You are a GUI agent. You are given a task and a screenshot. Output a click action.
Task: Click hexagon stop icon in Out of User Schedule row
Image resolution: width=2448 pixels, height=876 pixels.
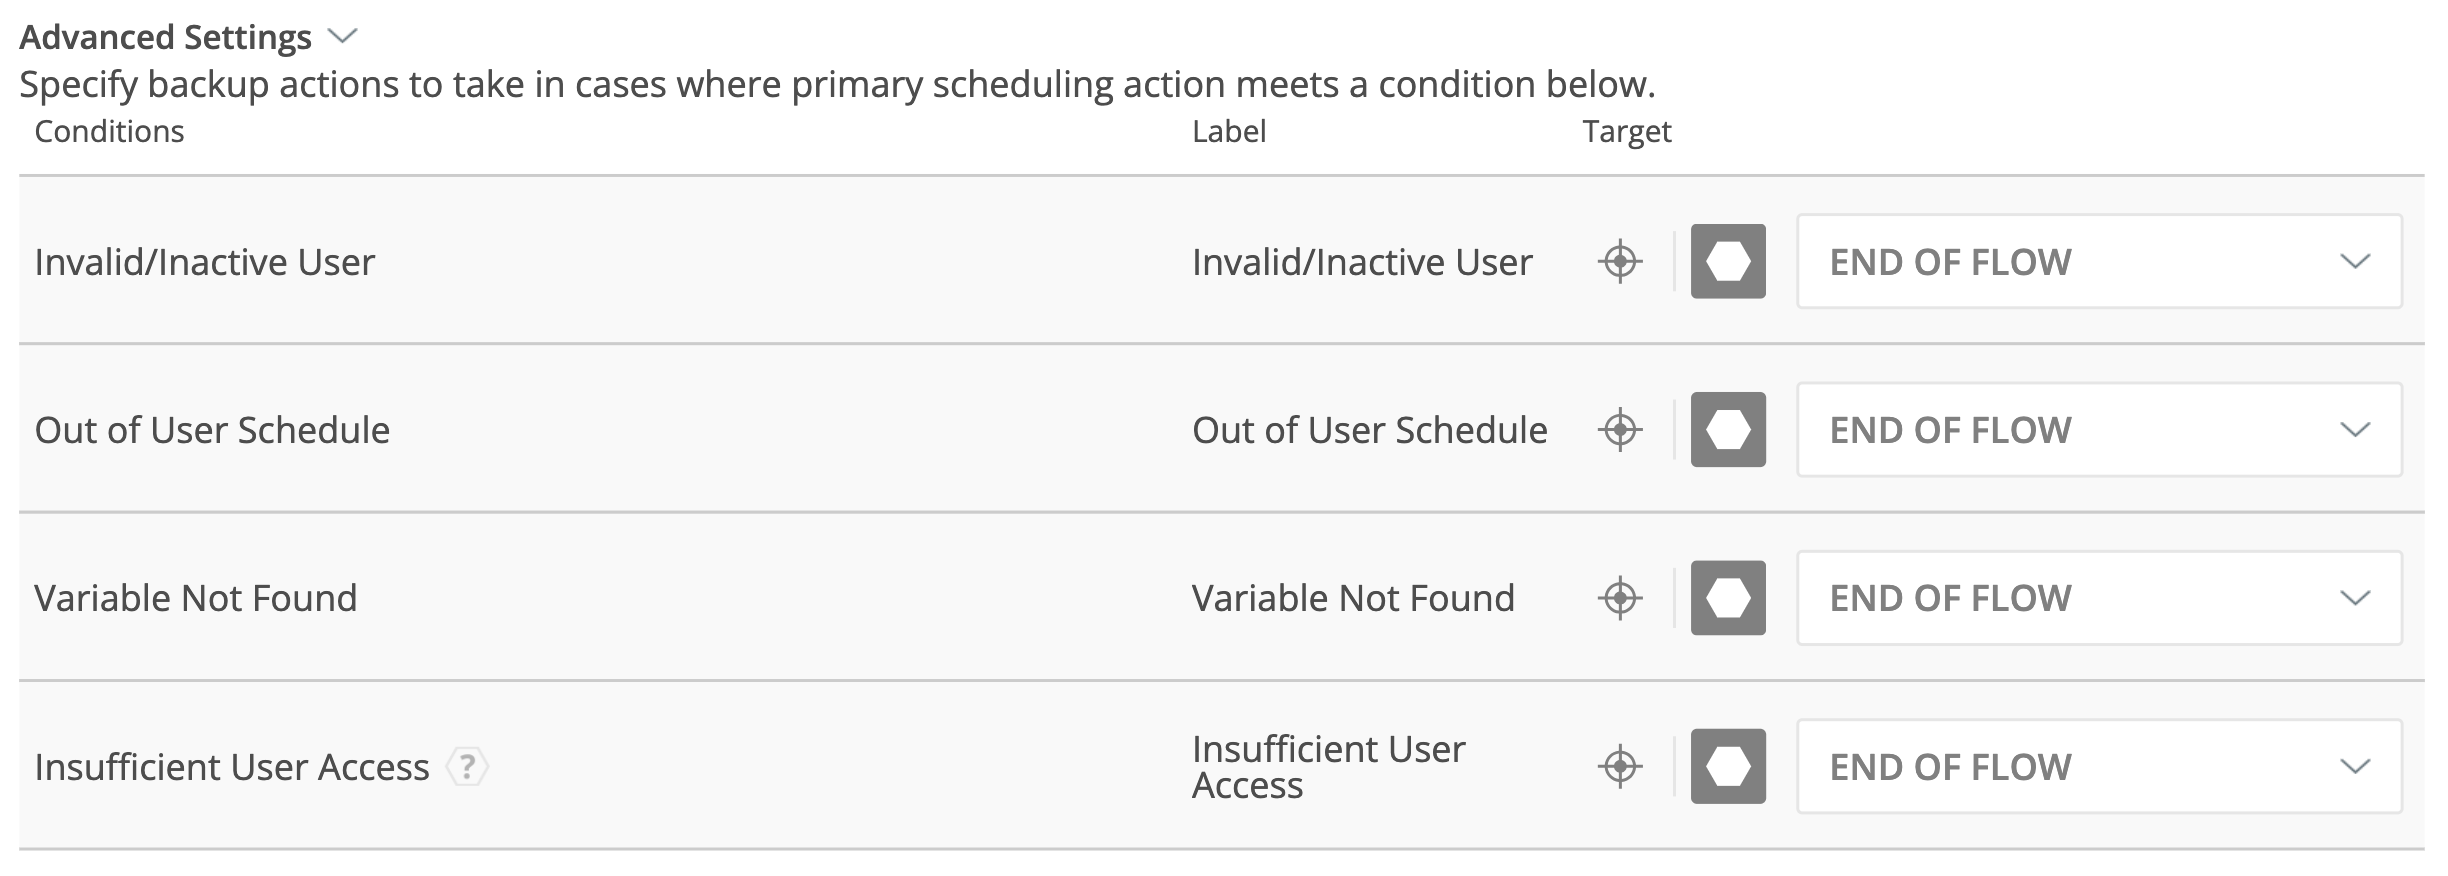pos(1728,430)
